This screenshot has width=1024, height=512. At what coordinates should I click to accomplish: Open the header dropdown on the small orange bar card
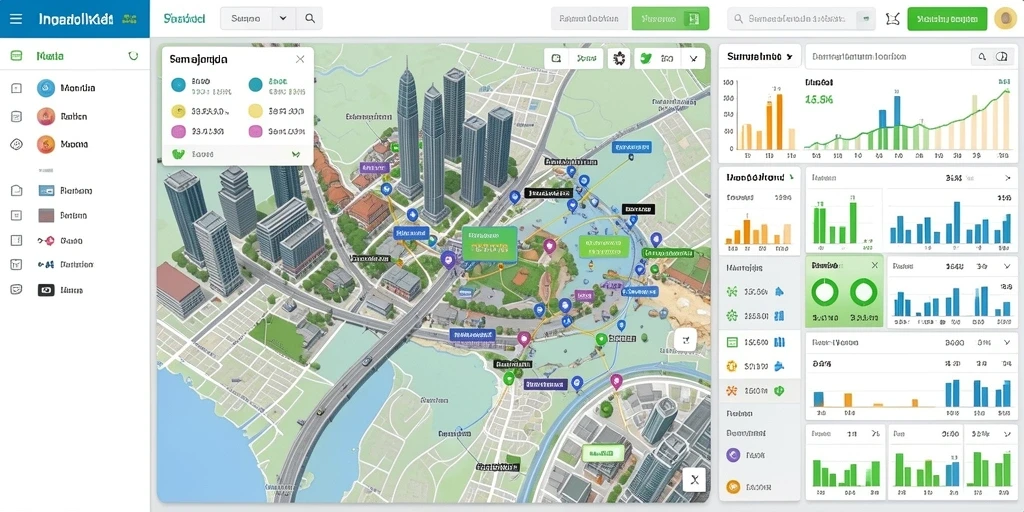click(x=792, y=177)
